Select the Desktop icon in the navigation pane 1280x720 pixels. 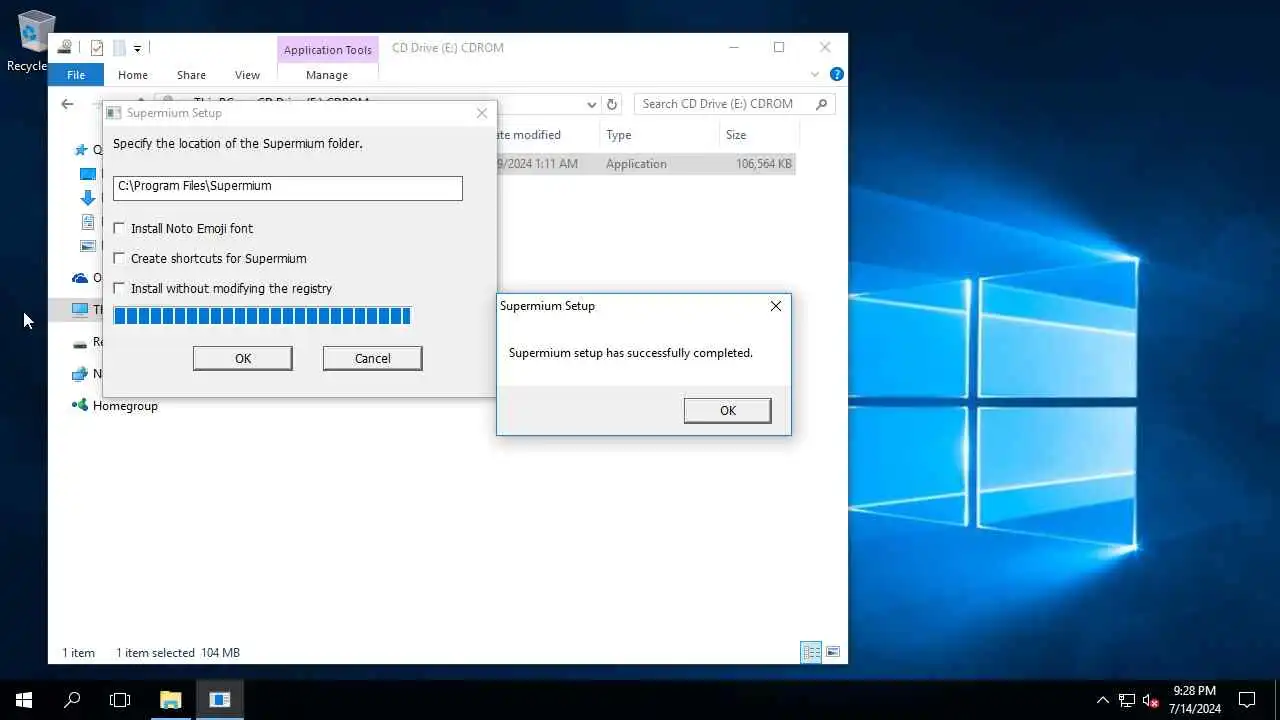click(x=88, y=174)
